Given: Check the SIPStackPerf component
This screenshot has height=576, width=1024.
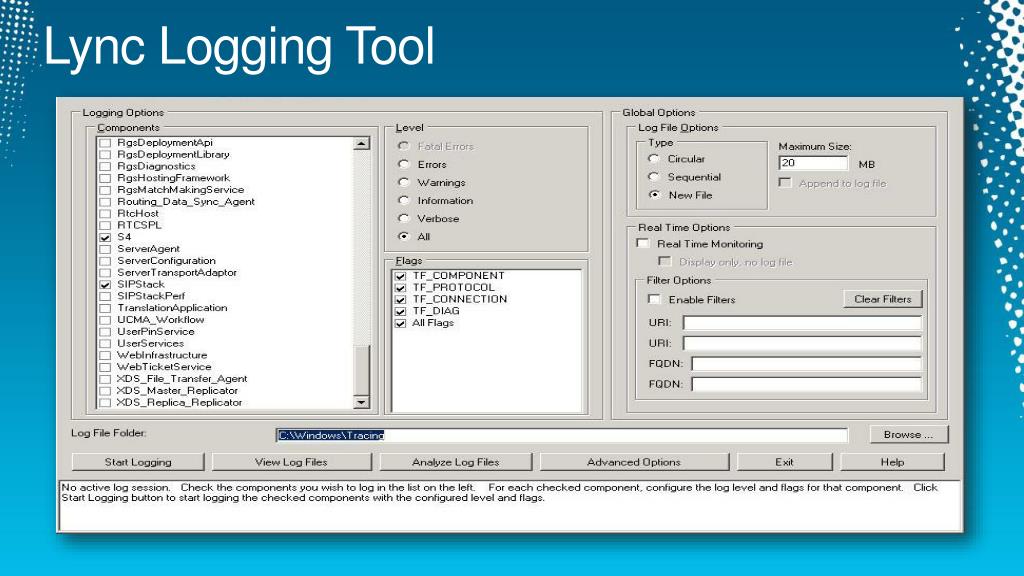Looking at the screenshot, I should (x=105, y=296).
